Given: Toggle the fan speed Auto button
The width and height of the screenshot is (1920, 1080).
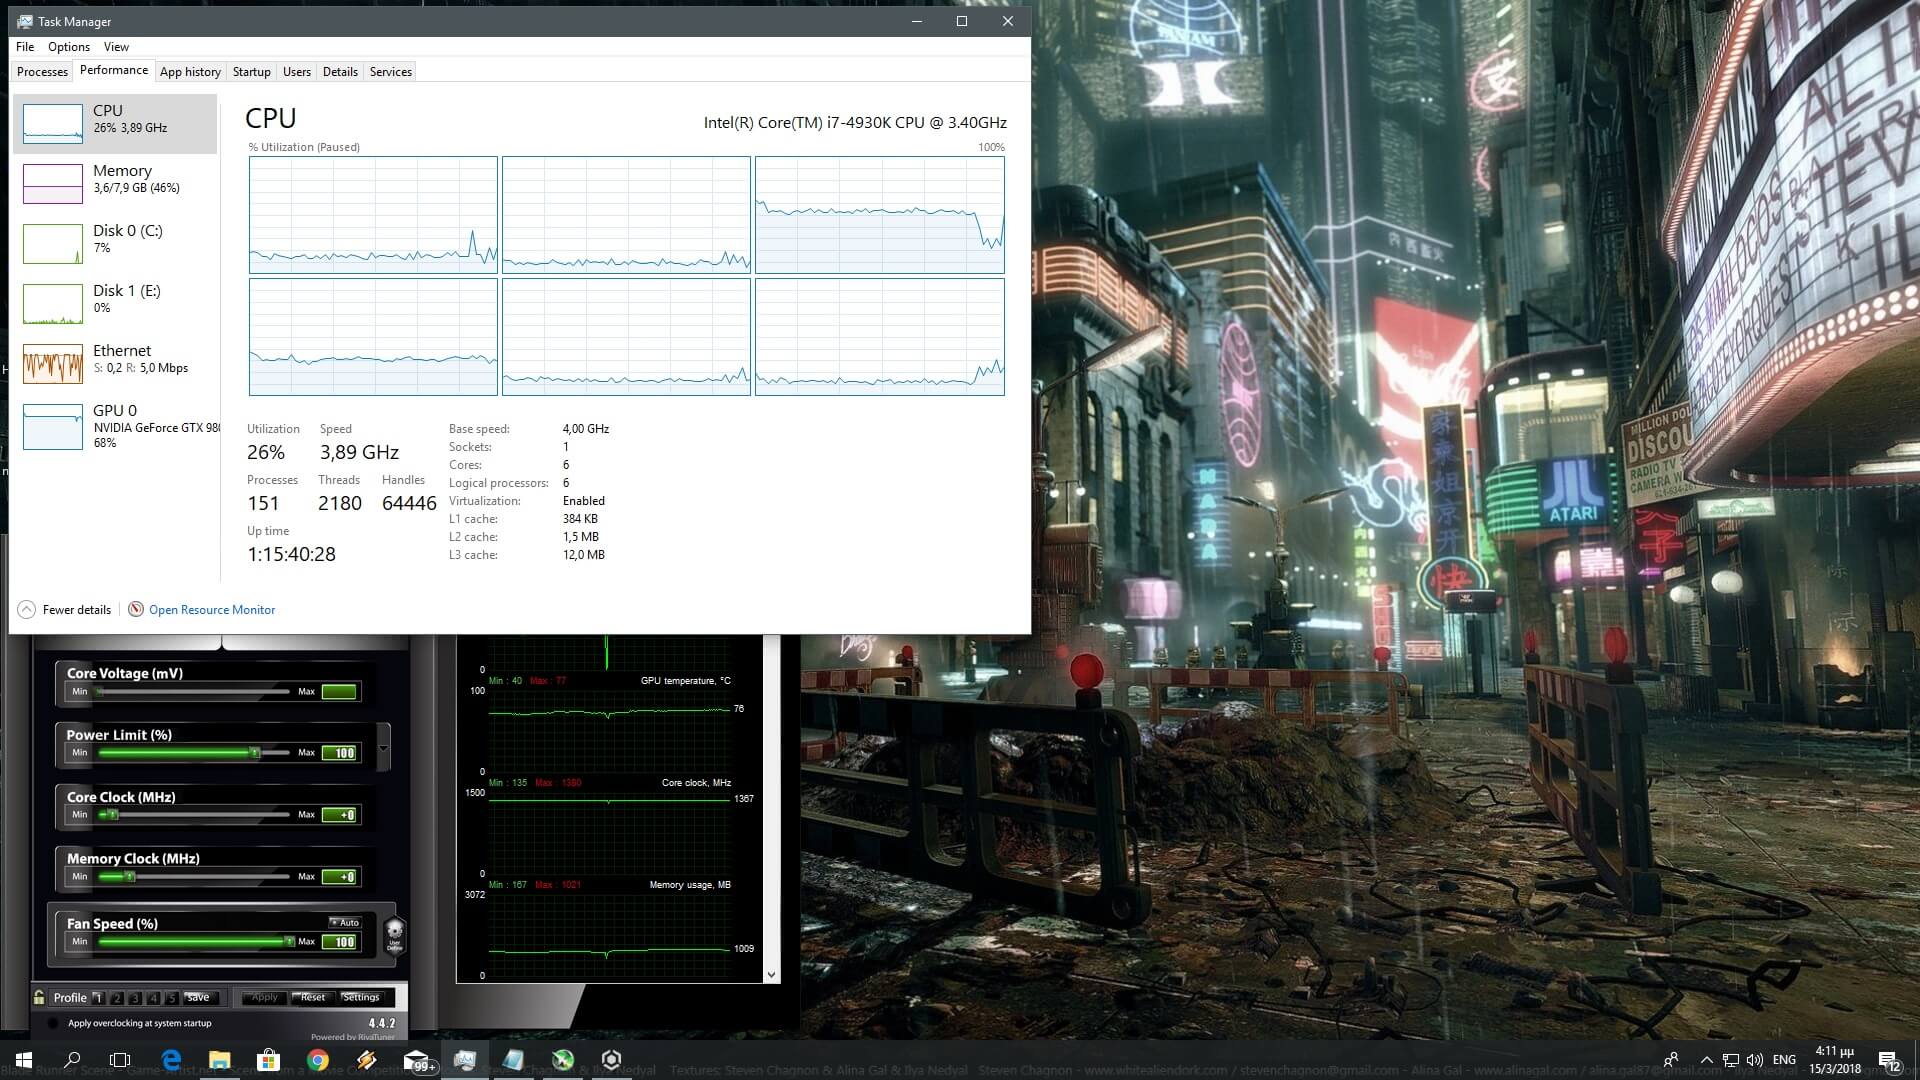Looking at the screenshot, I should coord(344,922).
